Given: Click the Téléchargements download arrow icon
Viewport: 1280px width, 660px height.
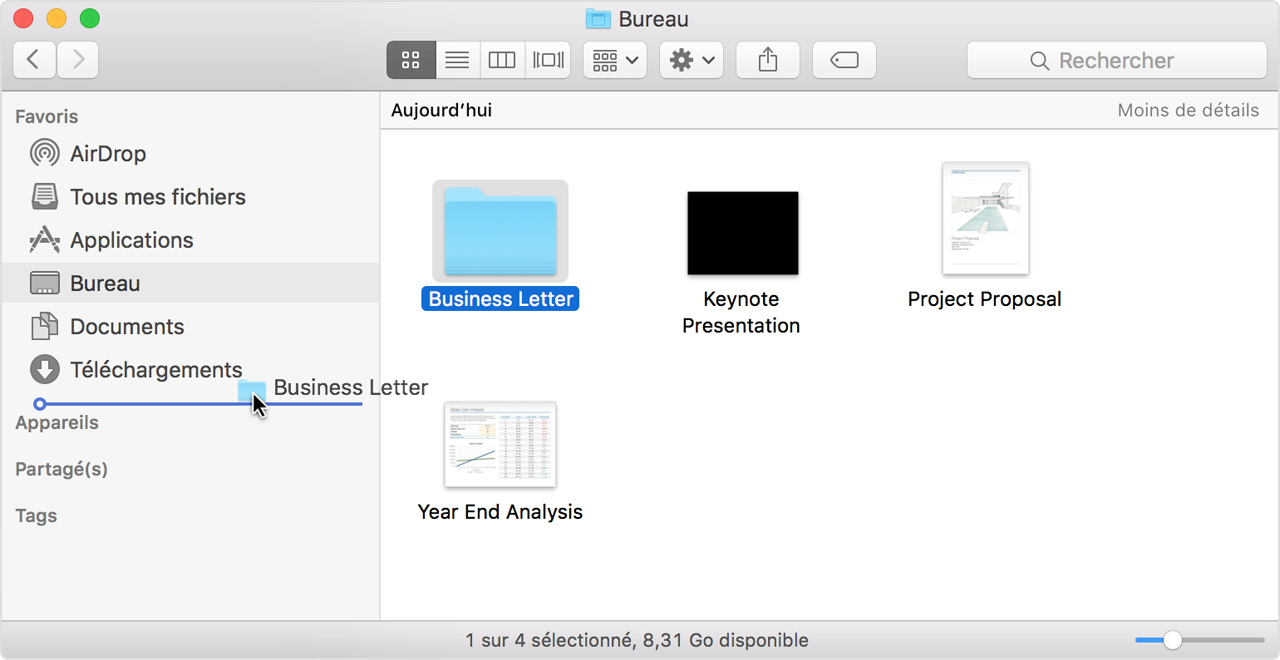Looking at the screenshot, I should tap(45, 369).
